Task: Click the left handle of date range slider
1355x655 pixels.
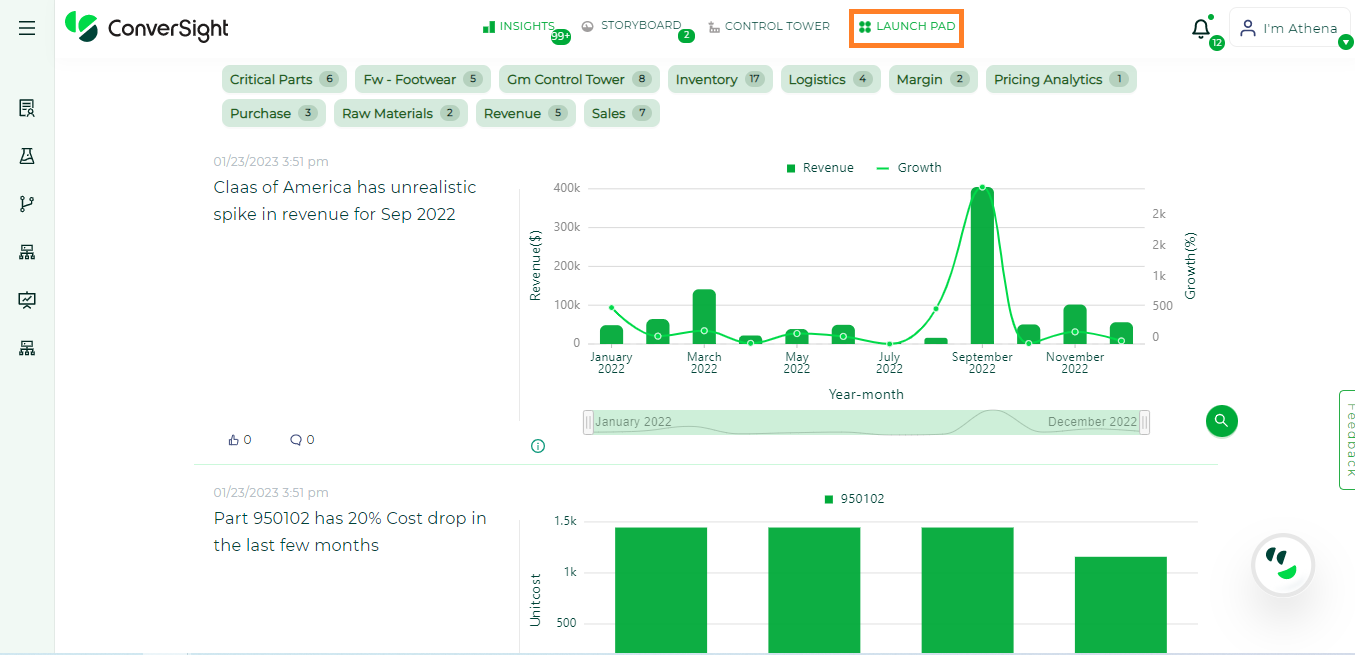Action: pos(588,422)
